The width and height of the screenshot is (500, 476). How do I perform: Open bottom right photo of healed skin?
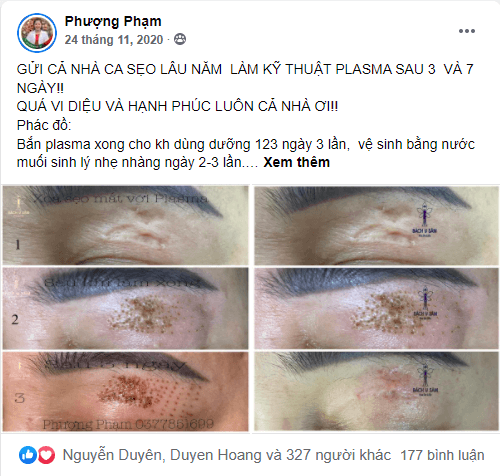coord(377,391)
